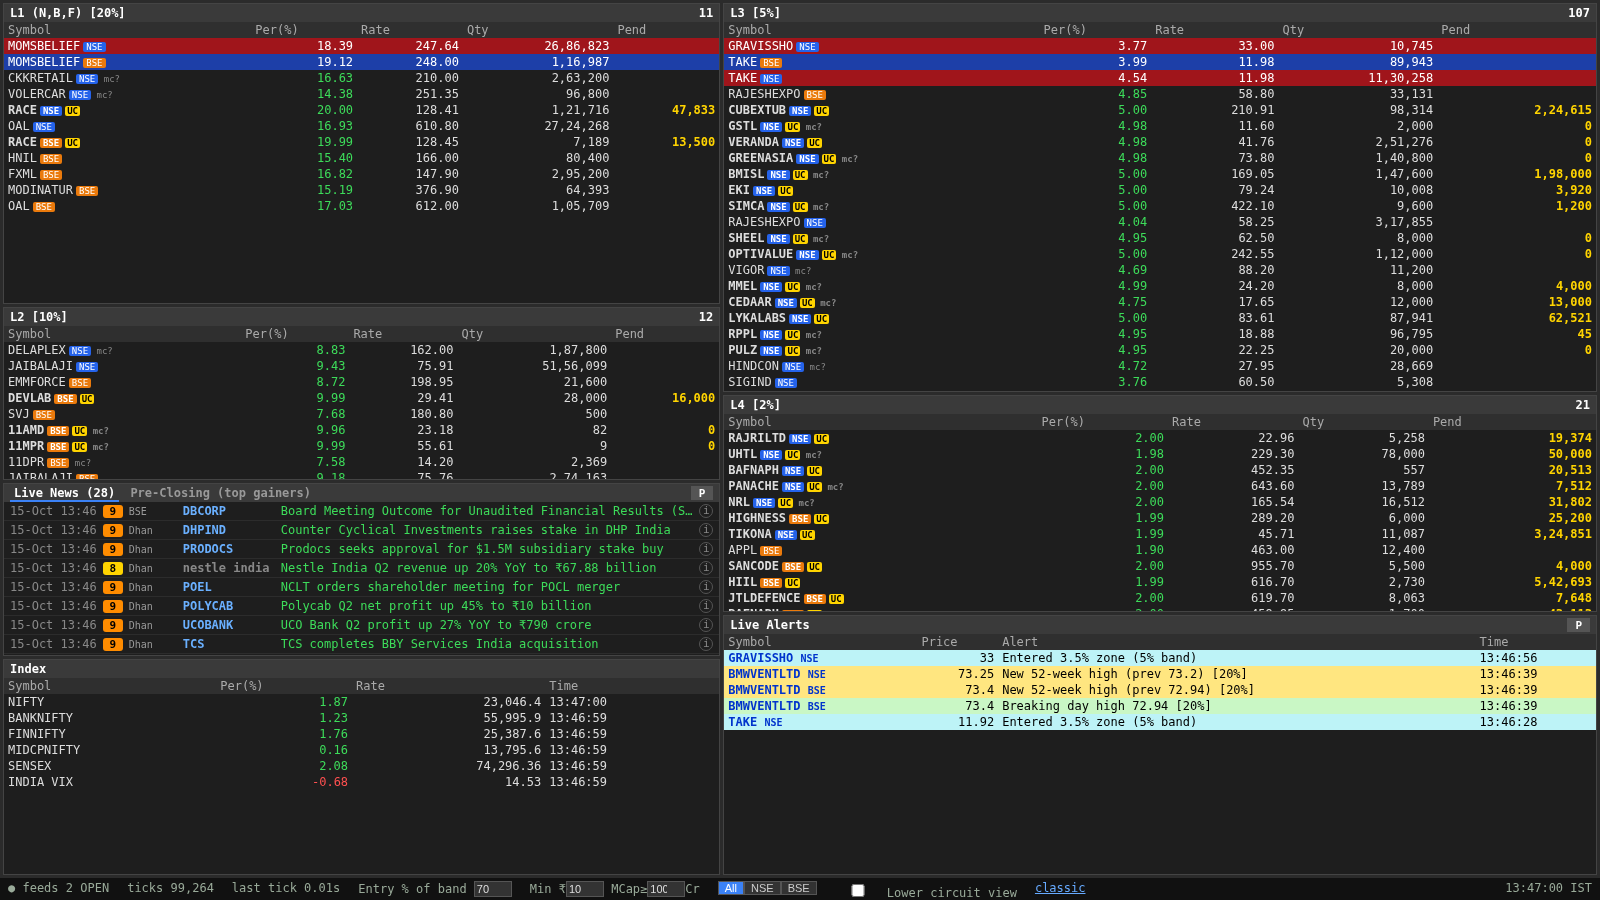
Task: Click the INDIA VIX index row
Action: coord(361,782)
